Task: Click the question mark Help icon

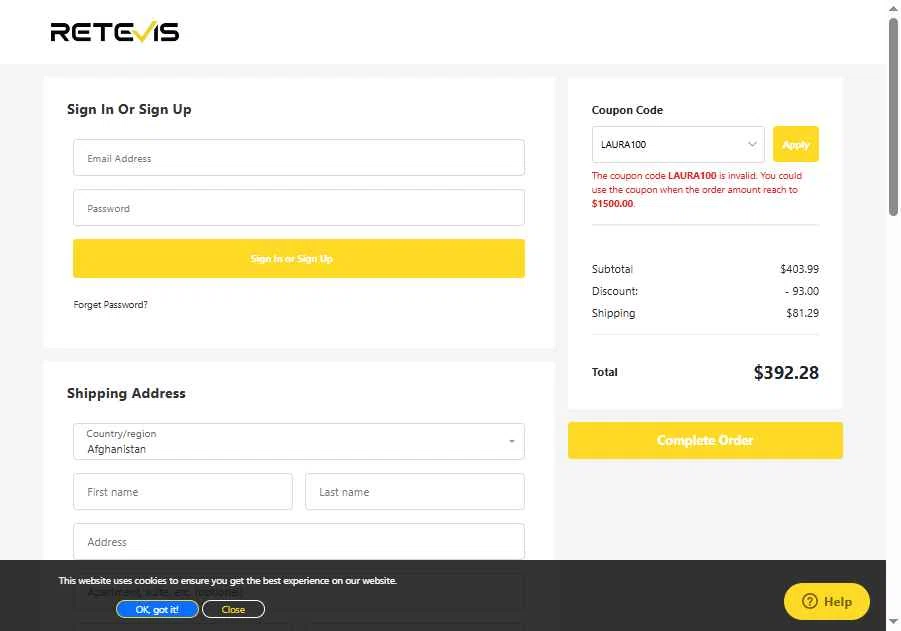Action: click(x=810, y=602)
